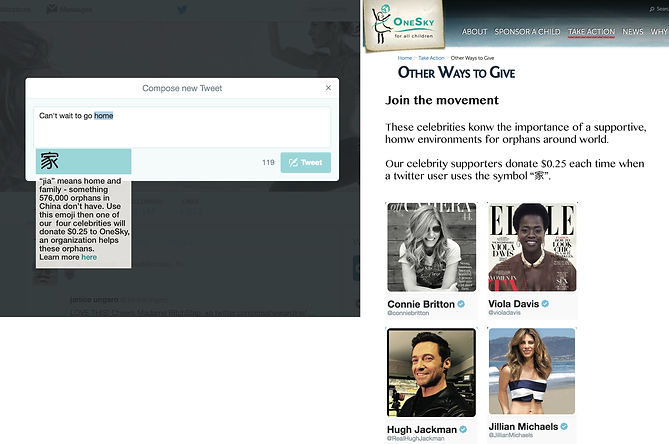Open the @JillianMichaels handle
The image size is (669, 444).
tap(511, 435)
